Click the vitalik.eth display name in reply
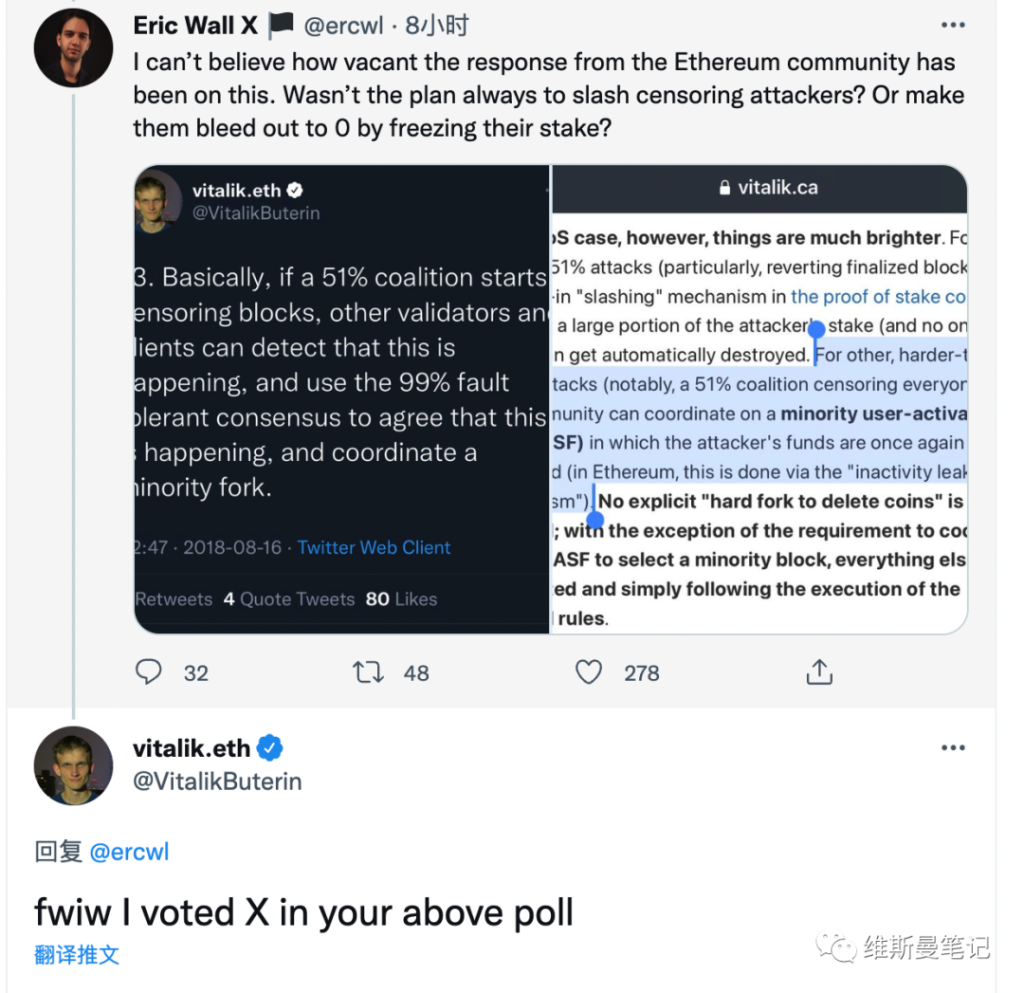The width and height of the screenshot is (1024, 993). click(x=191, y=748)
